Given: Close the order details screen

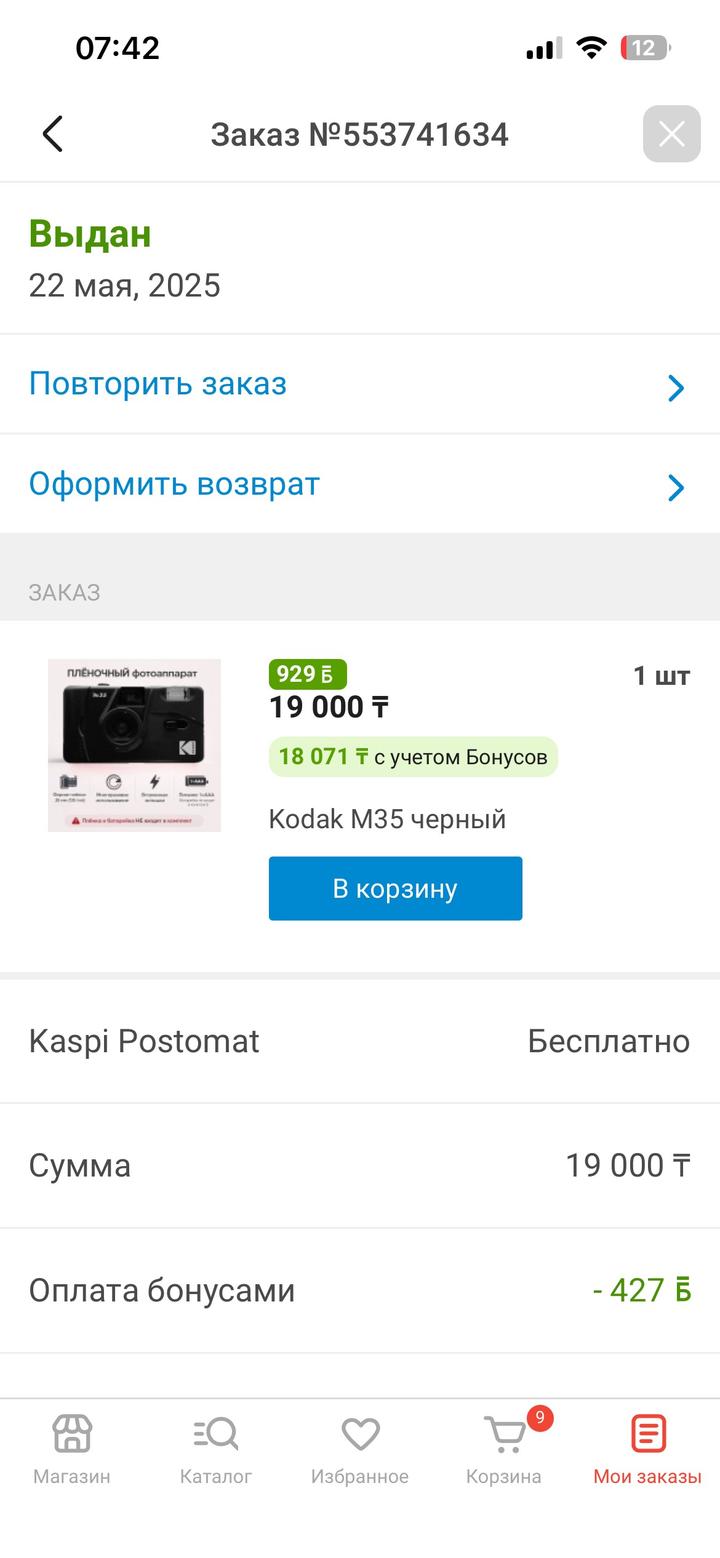Looking at the screenshot, I should pyautogui.click(x=671, y=134).
